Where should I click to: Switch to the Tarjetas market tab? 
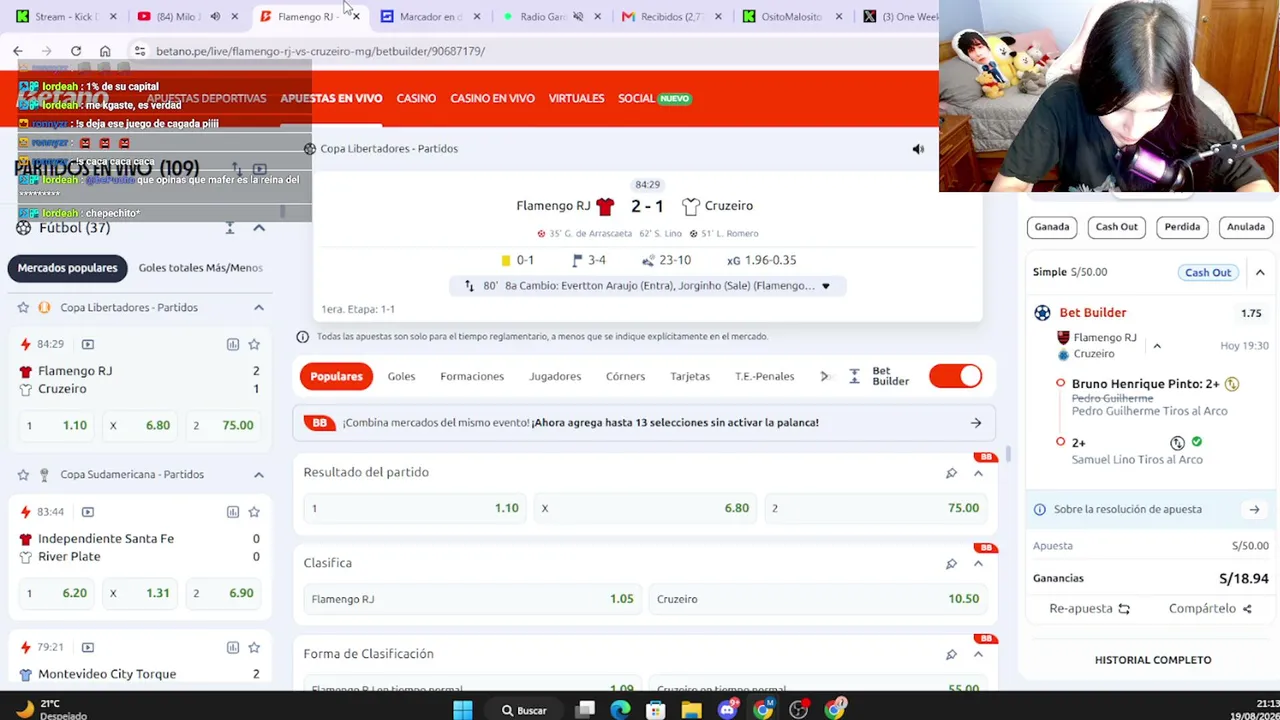pos(690,377)
